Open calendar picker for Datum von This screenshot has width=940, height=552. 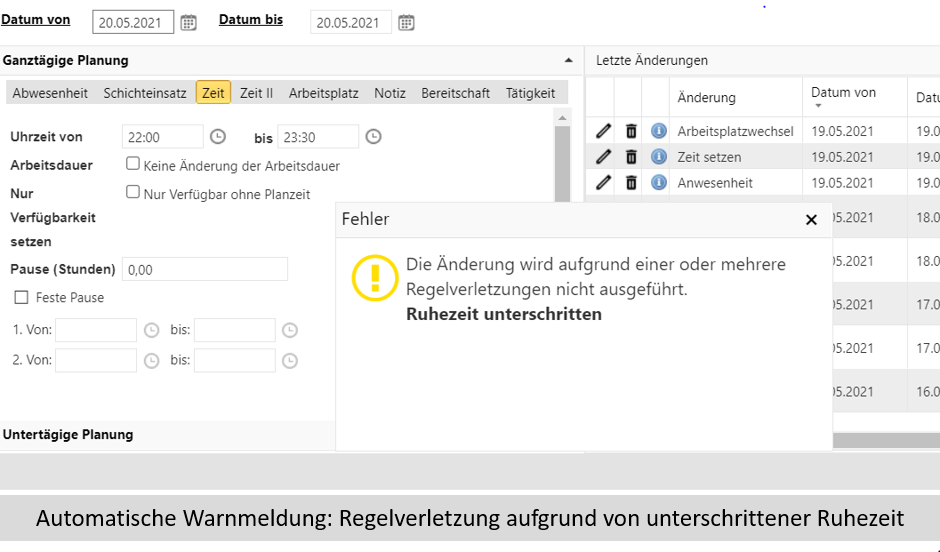coord(188,23)
